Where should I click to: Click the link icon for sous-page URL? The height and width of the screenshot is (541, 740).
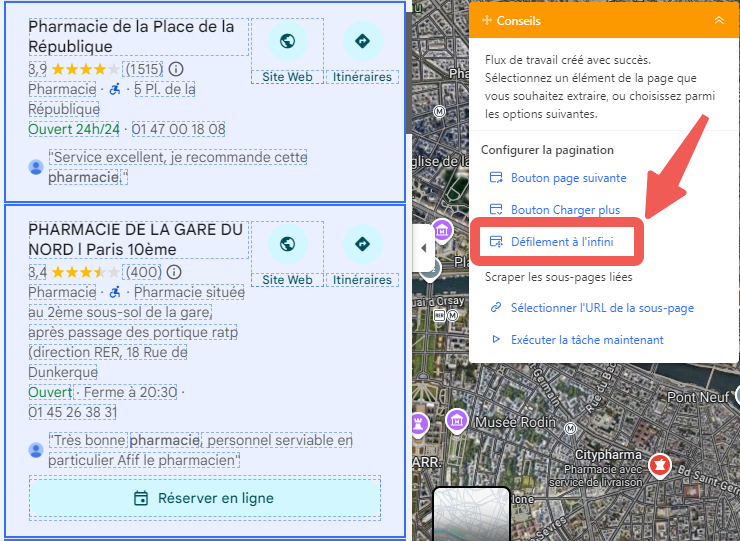496,308
